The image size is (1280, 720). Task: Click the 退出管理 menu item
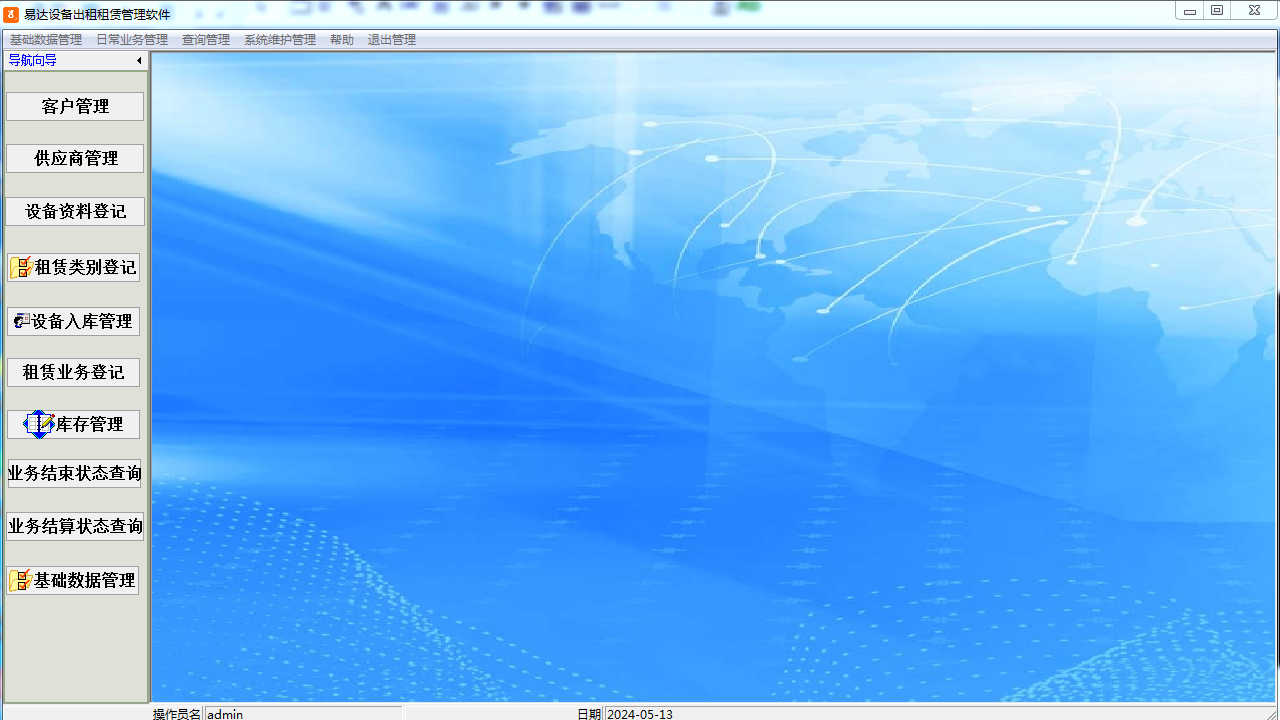tap(392, 40)
